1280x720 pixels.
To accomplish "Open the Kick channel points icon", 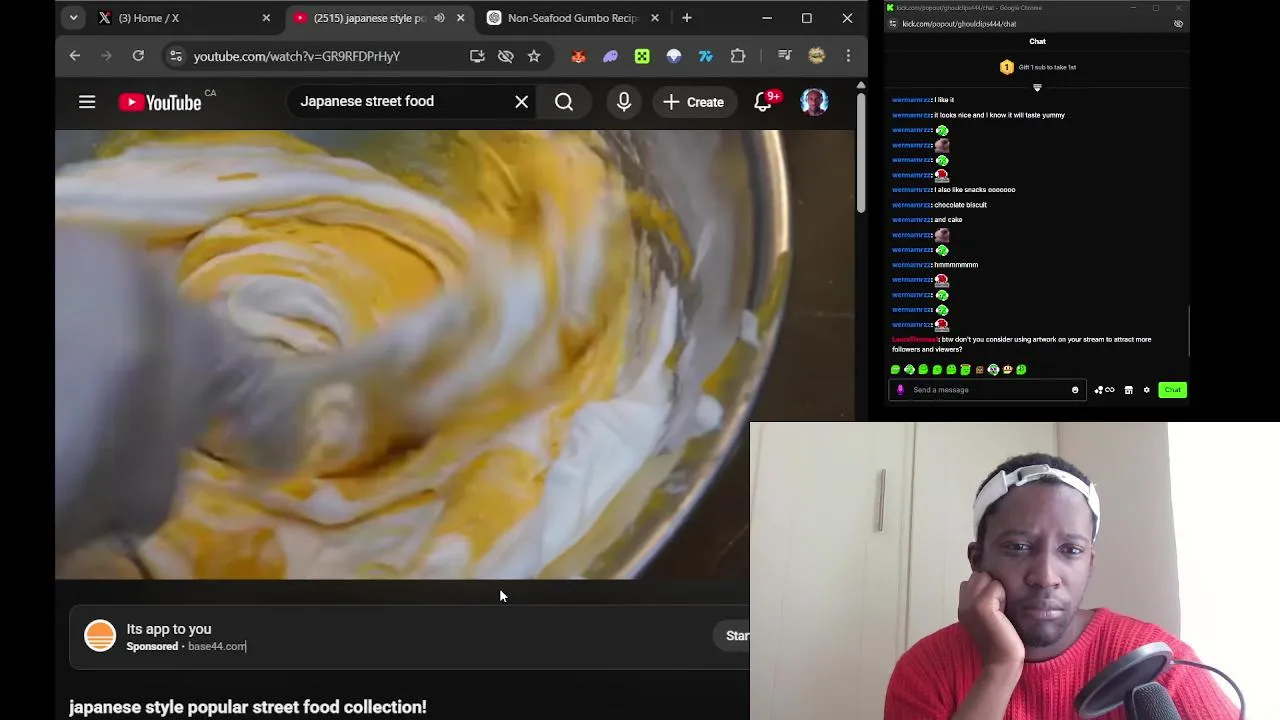I will tap(1104, 390).
